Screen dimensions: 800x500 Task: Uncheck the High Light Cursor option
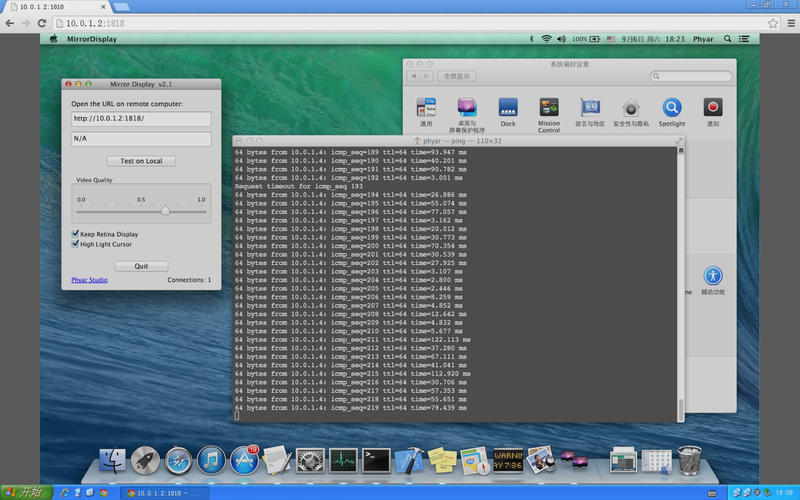[x=75, y=244]
